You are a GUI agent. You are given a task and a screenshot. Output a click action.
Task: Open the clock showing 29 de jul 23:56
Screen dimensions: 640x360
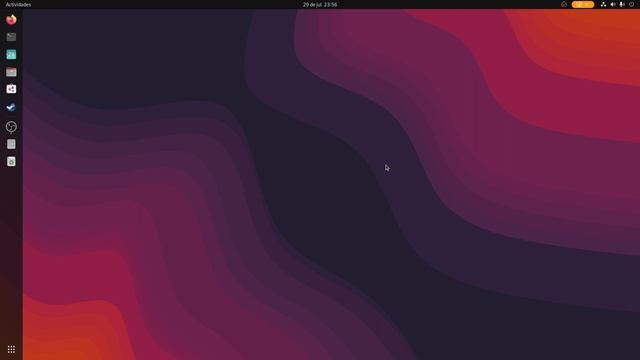(320, 4)
